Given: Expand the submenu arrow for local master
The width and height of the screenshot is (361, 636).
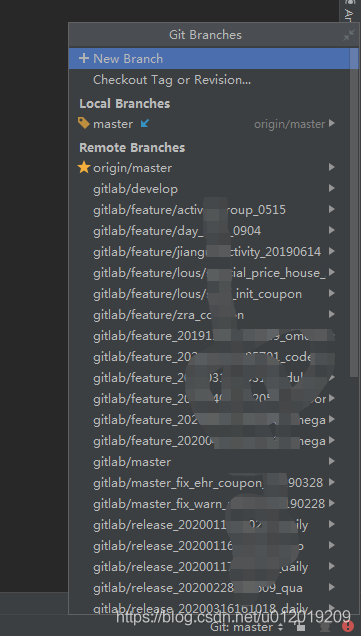Looking at the screenshot, I should pos(332,123).
